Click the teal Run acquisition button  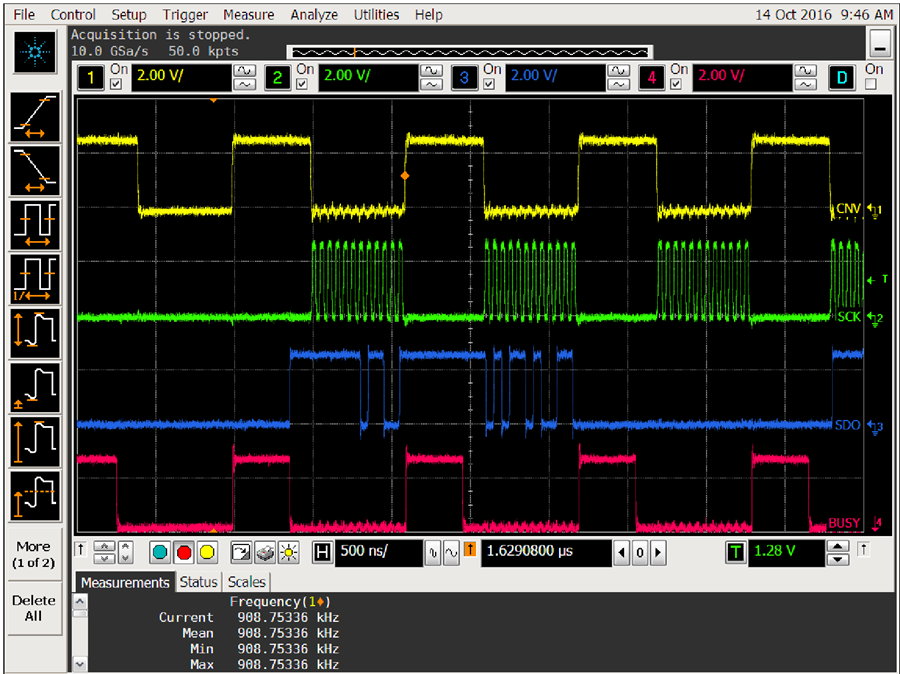[x=160, y=553]
